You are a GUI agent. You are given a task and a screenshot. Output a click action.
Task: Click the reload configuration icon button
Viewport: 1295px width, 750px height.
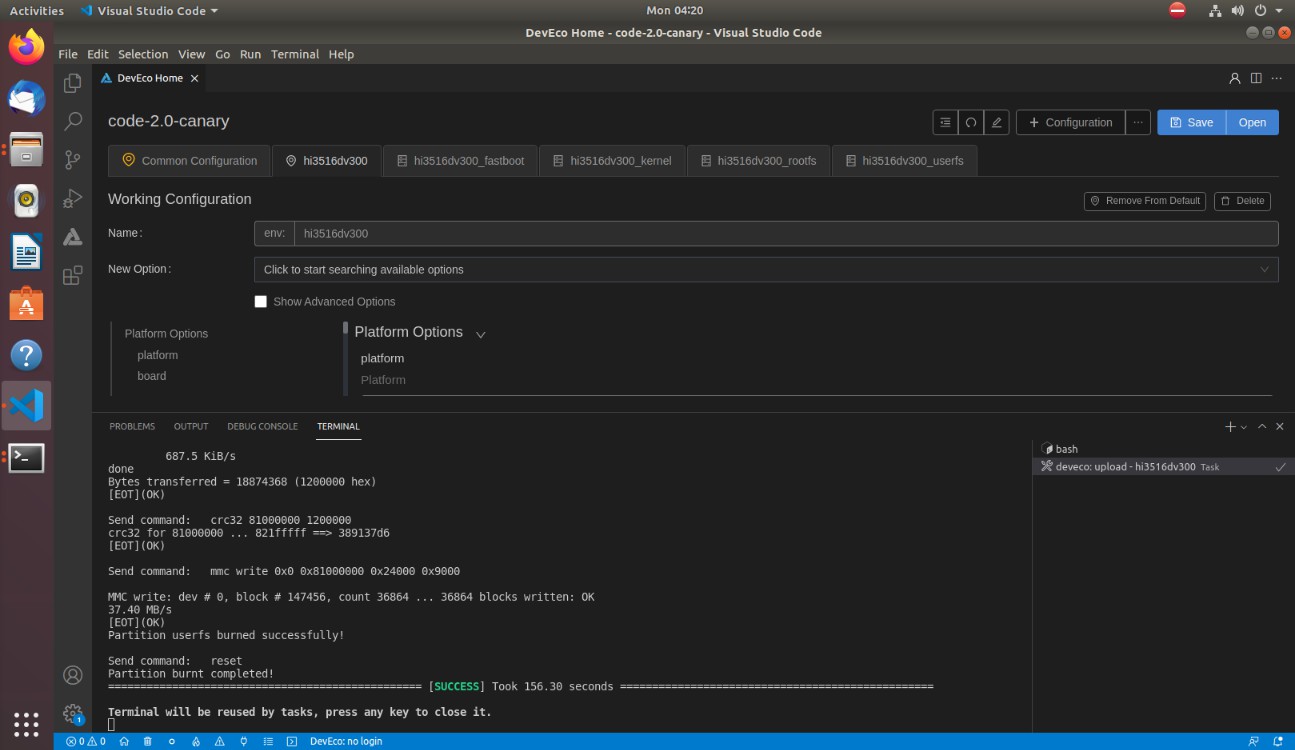(970, 122)
